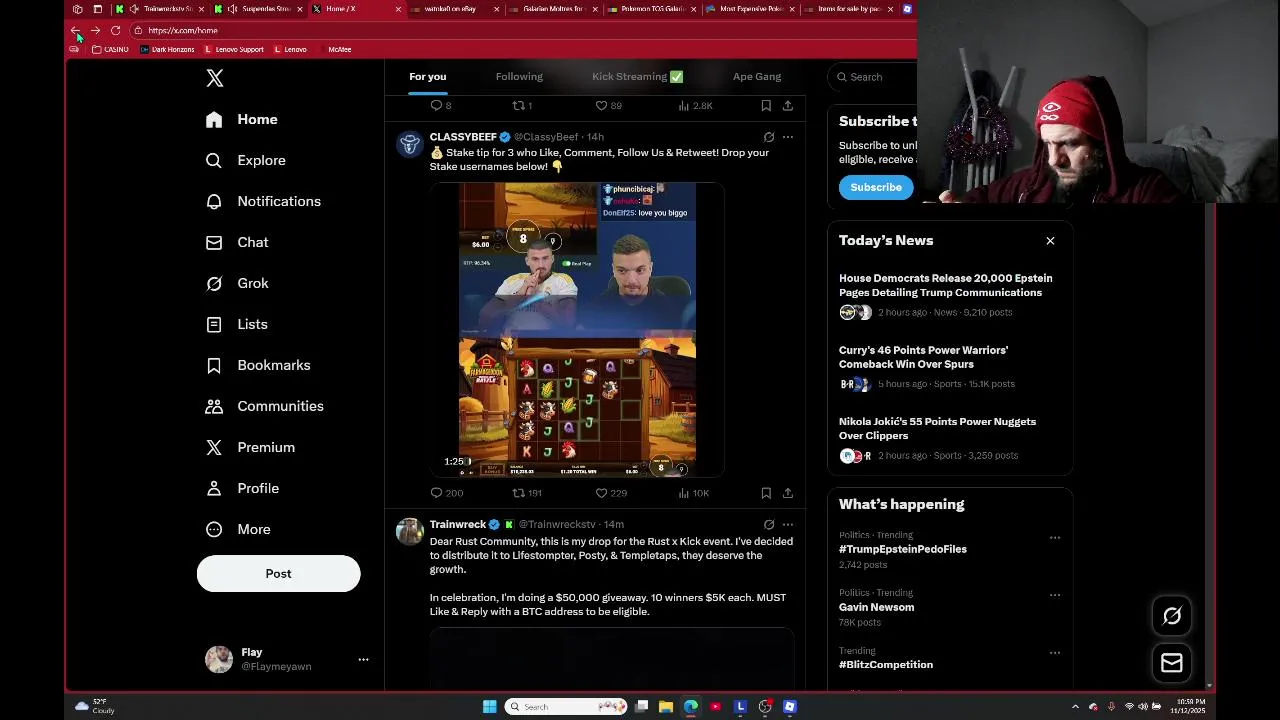Go back in the browser

75,30
